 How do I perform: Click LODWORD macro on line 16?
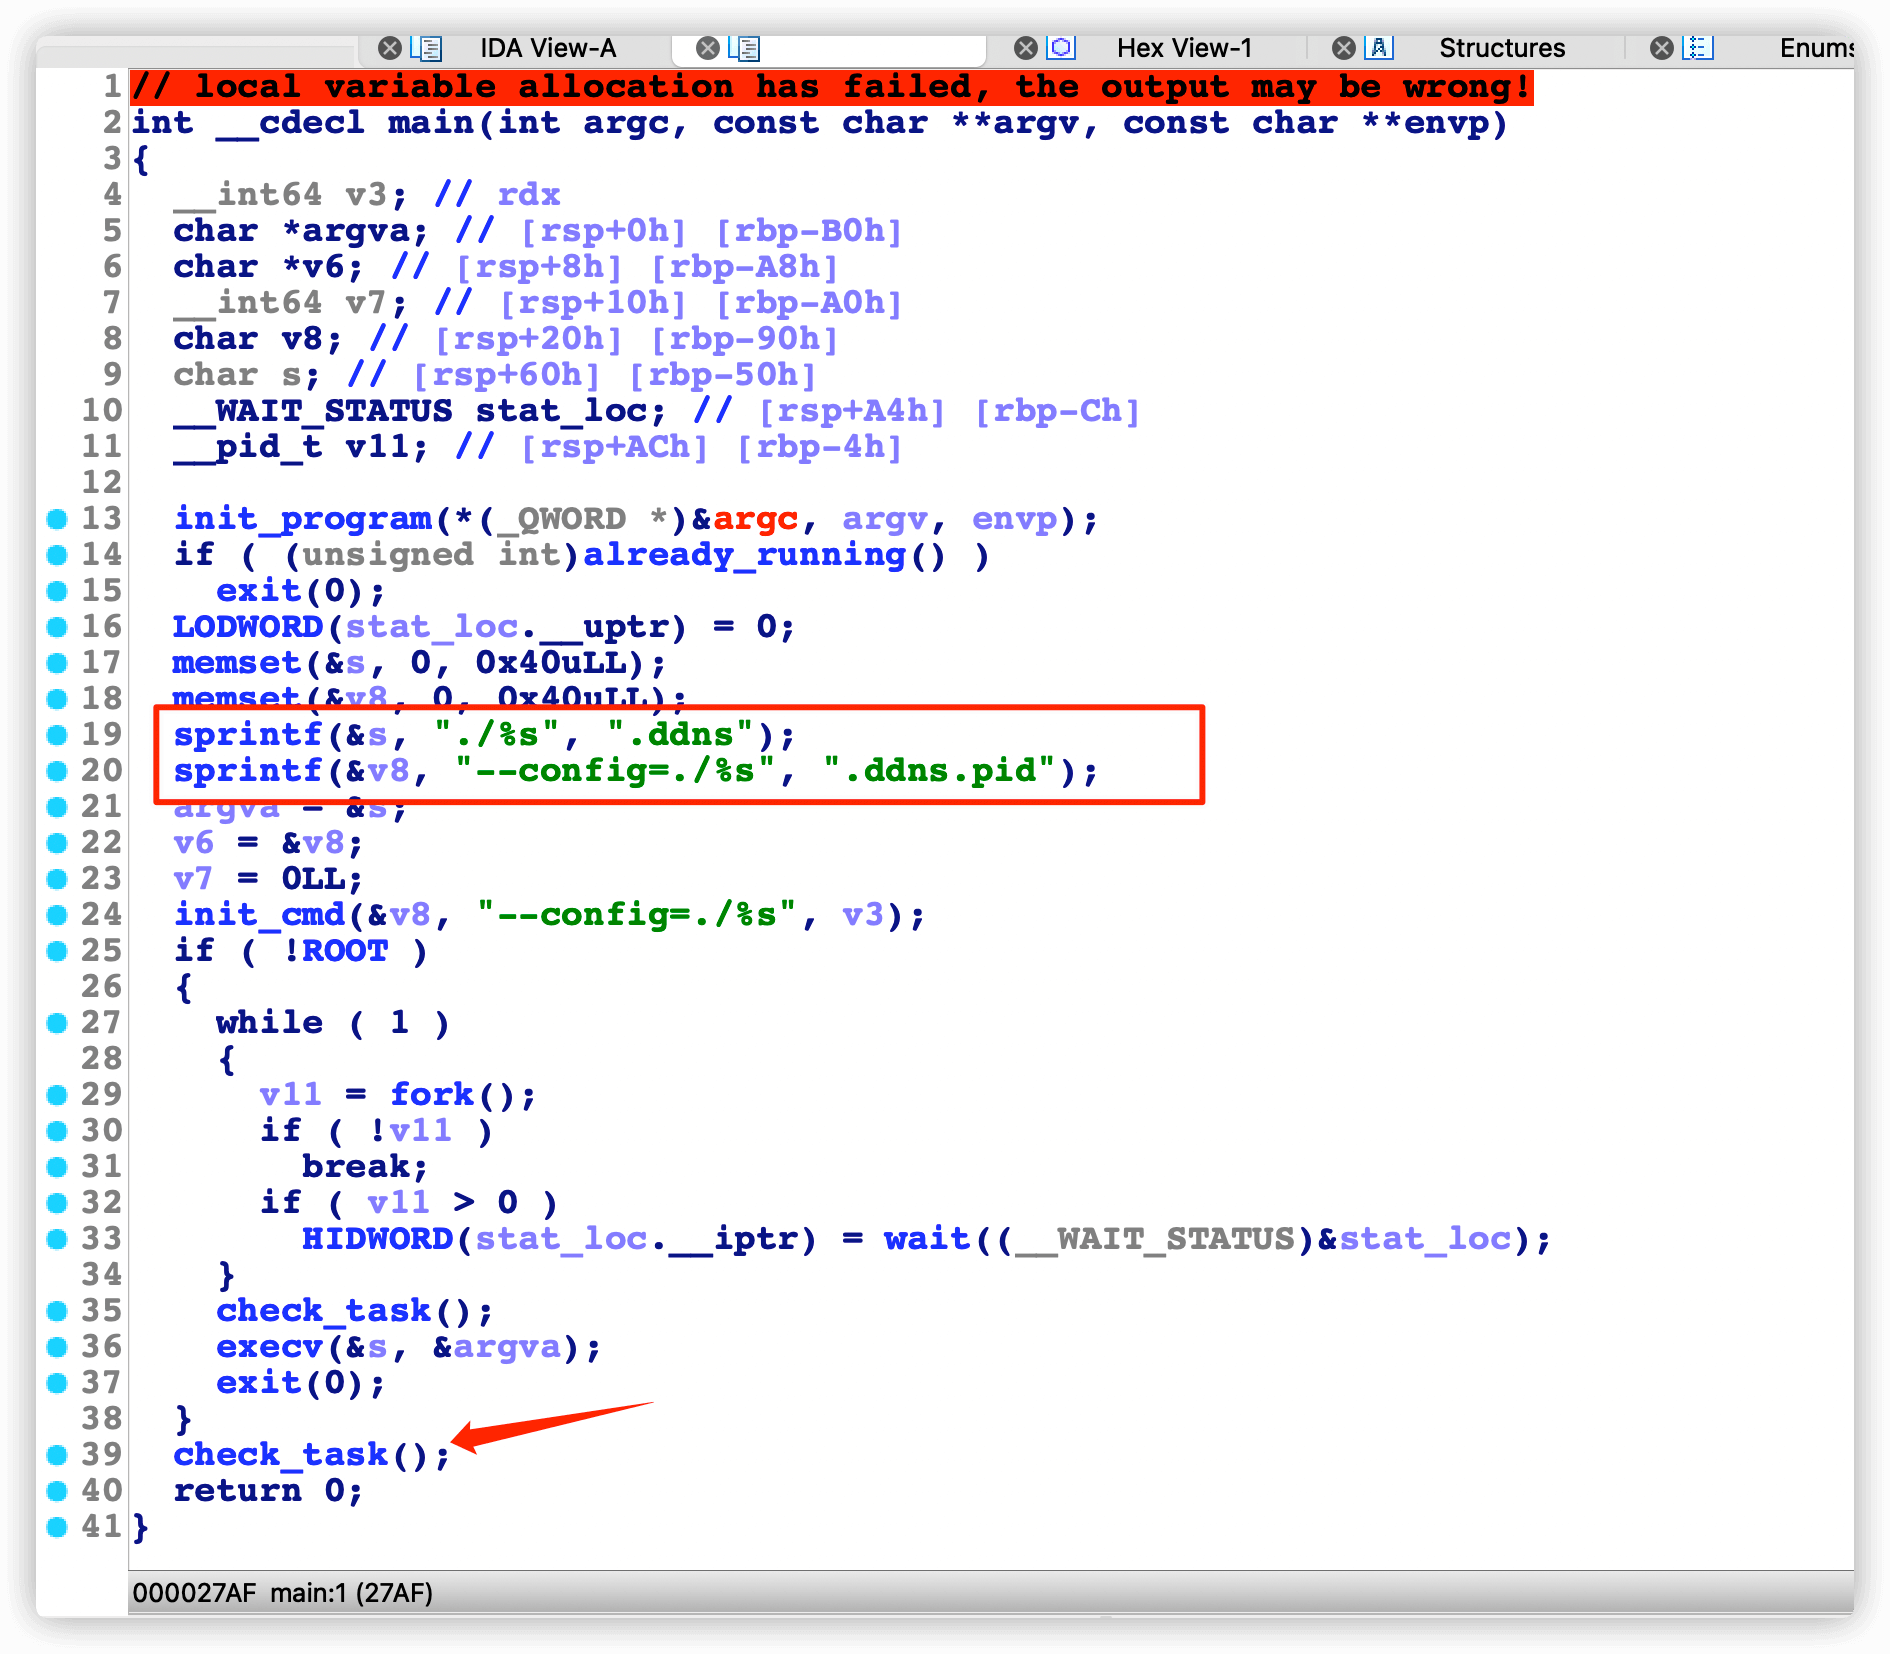(x=247, y=627)
